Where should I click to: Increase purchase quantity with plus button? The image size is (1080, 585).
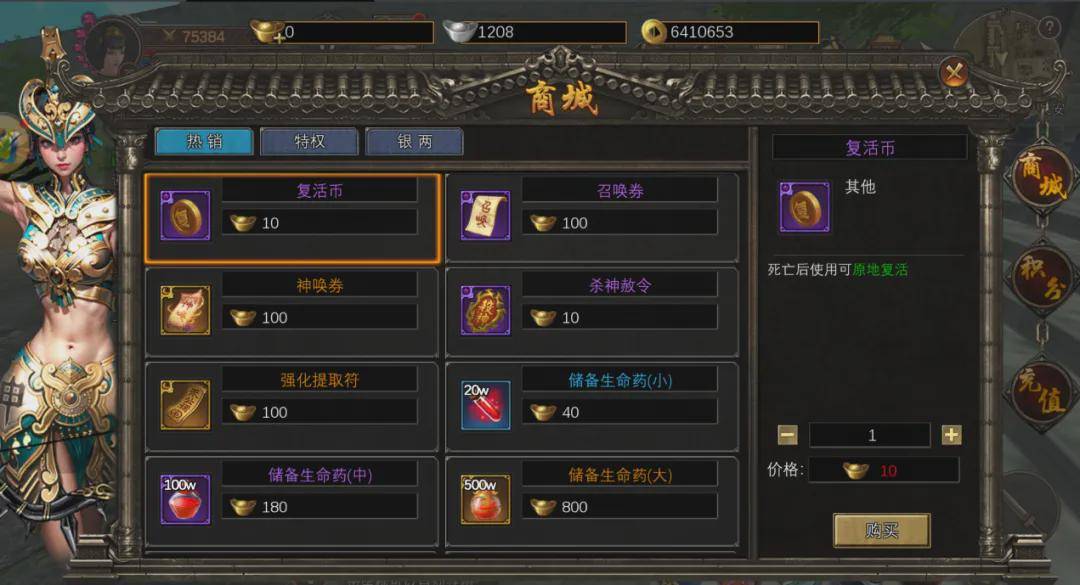pyautogui.click(x=951, y=435)
